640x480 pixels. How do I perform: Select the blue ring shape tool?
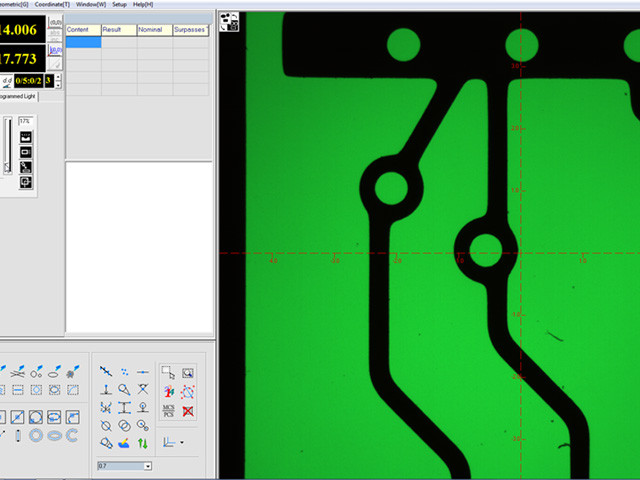pyautogui.click(x=36, y=436)
